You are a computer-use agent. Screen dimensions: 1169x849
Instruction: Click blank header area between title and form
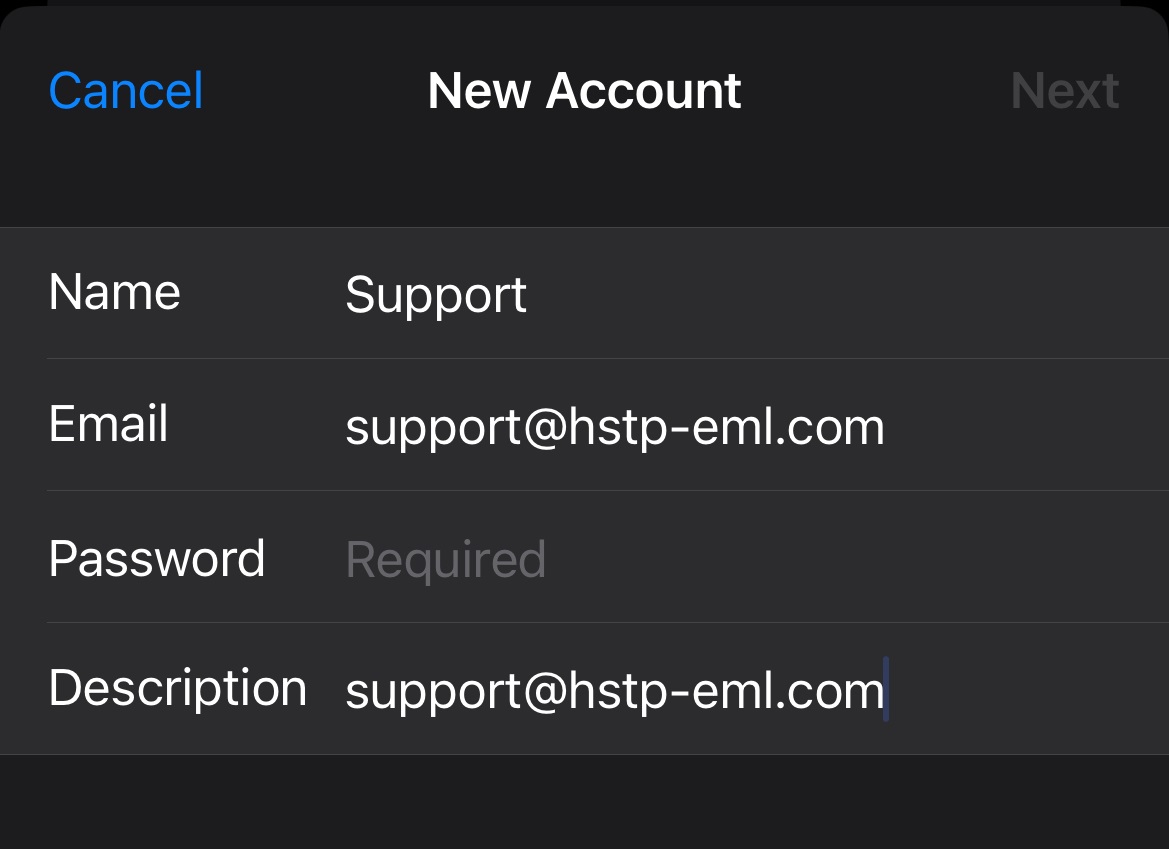point(584,180)
